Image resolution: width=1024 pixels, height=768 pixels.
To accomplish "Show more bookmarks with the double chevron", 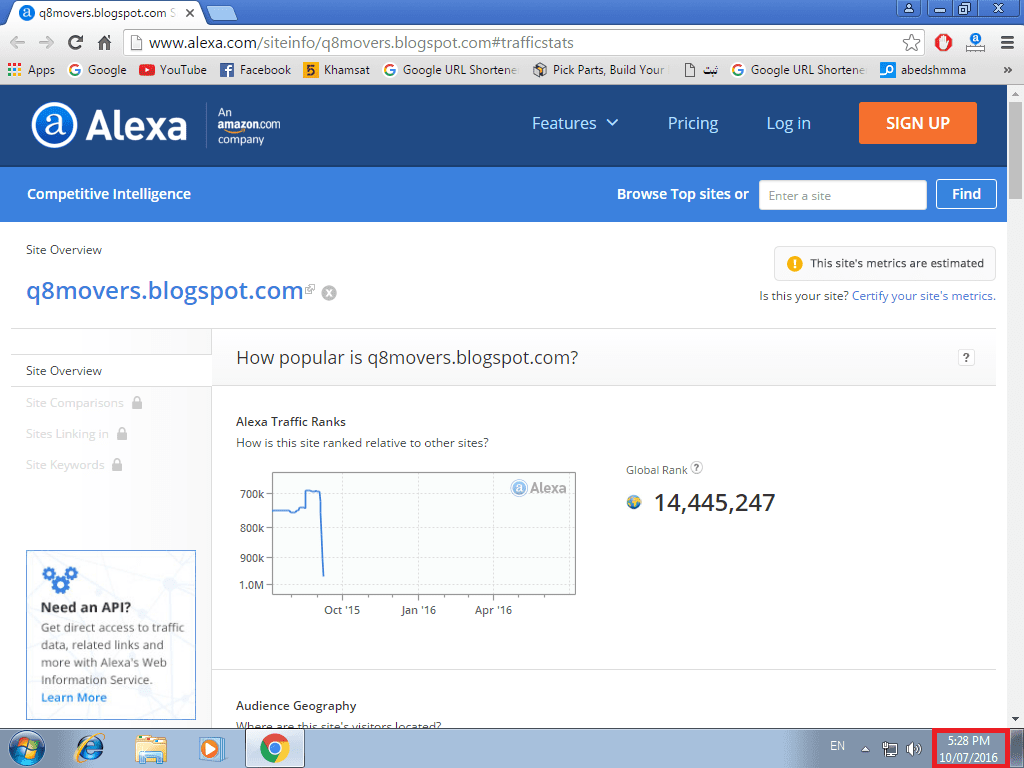I will pos(1007,70).
